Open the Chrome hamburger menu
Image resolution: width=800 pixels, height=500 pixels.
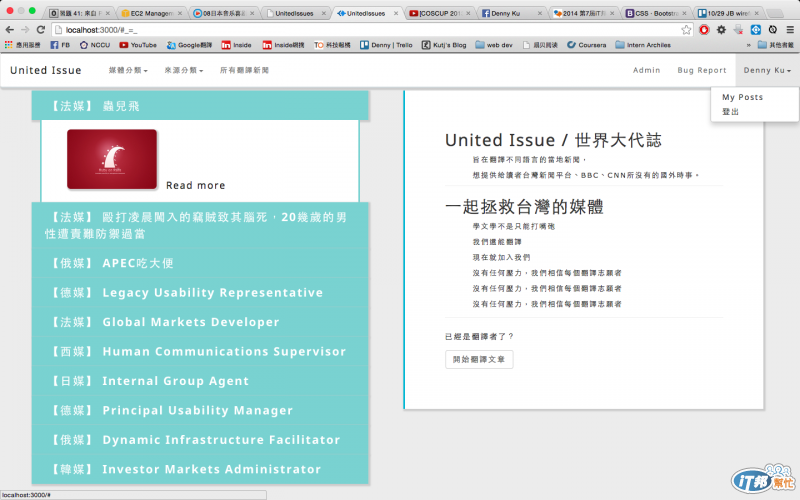790,30
